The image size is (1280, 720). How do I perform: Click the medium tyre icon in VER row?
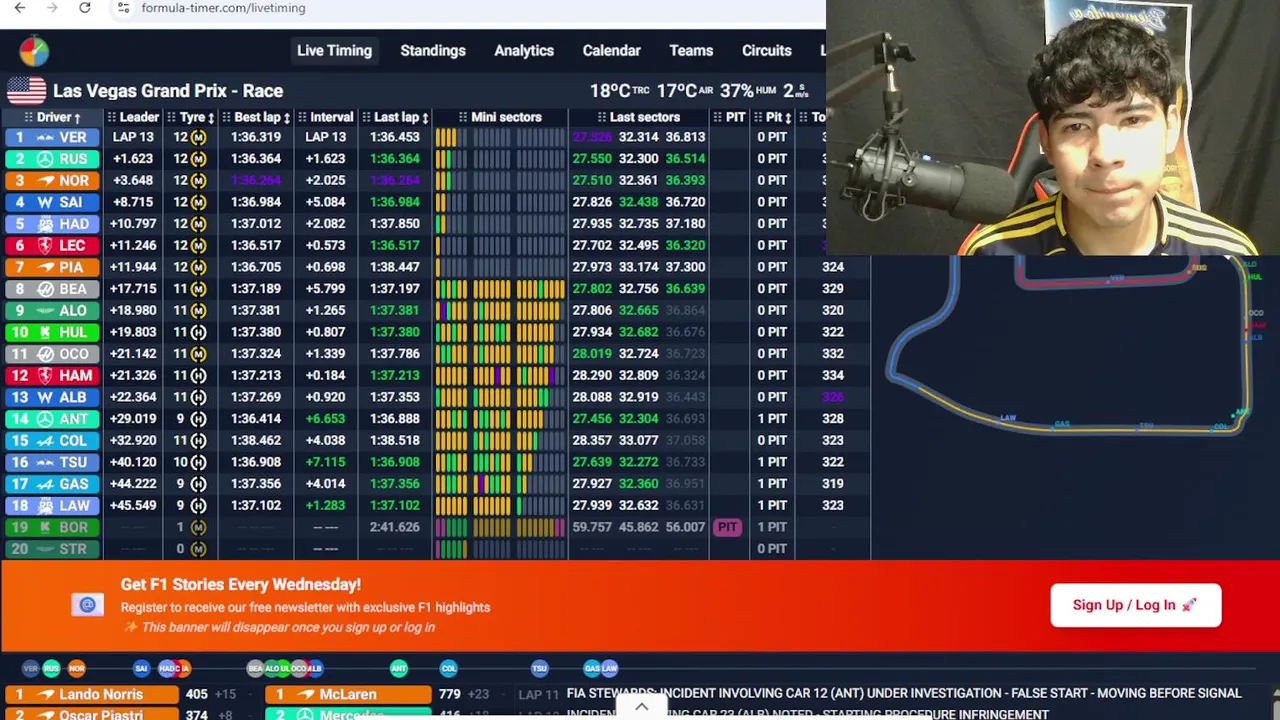click(198, 137)
